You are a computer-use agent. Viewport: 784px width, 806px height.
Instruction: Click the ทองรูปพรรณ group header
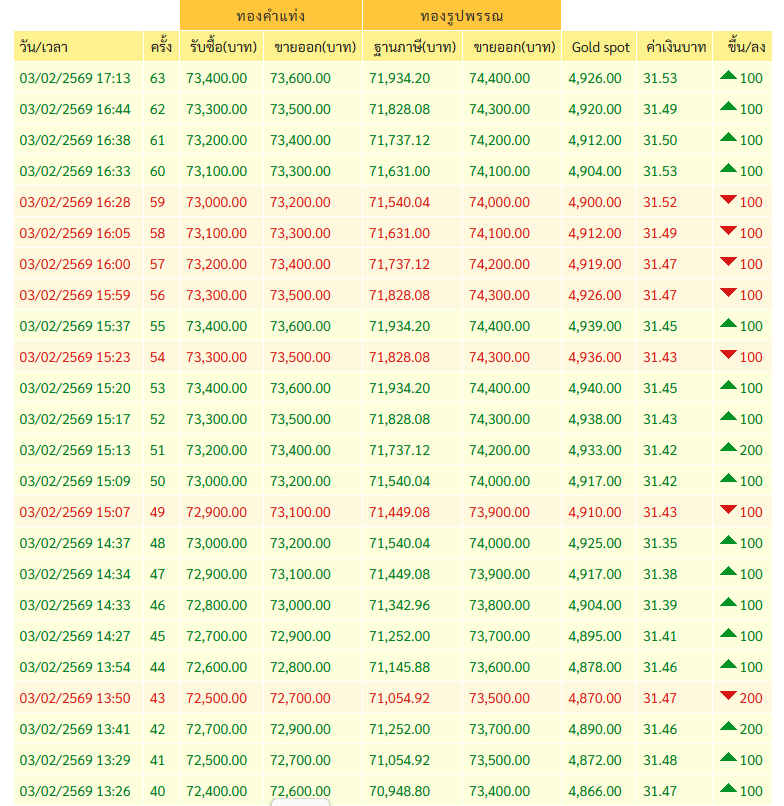[x=462, y=15]
